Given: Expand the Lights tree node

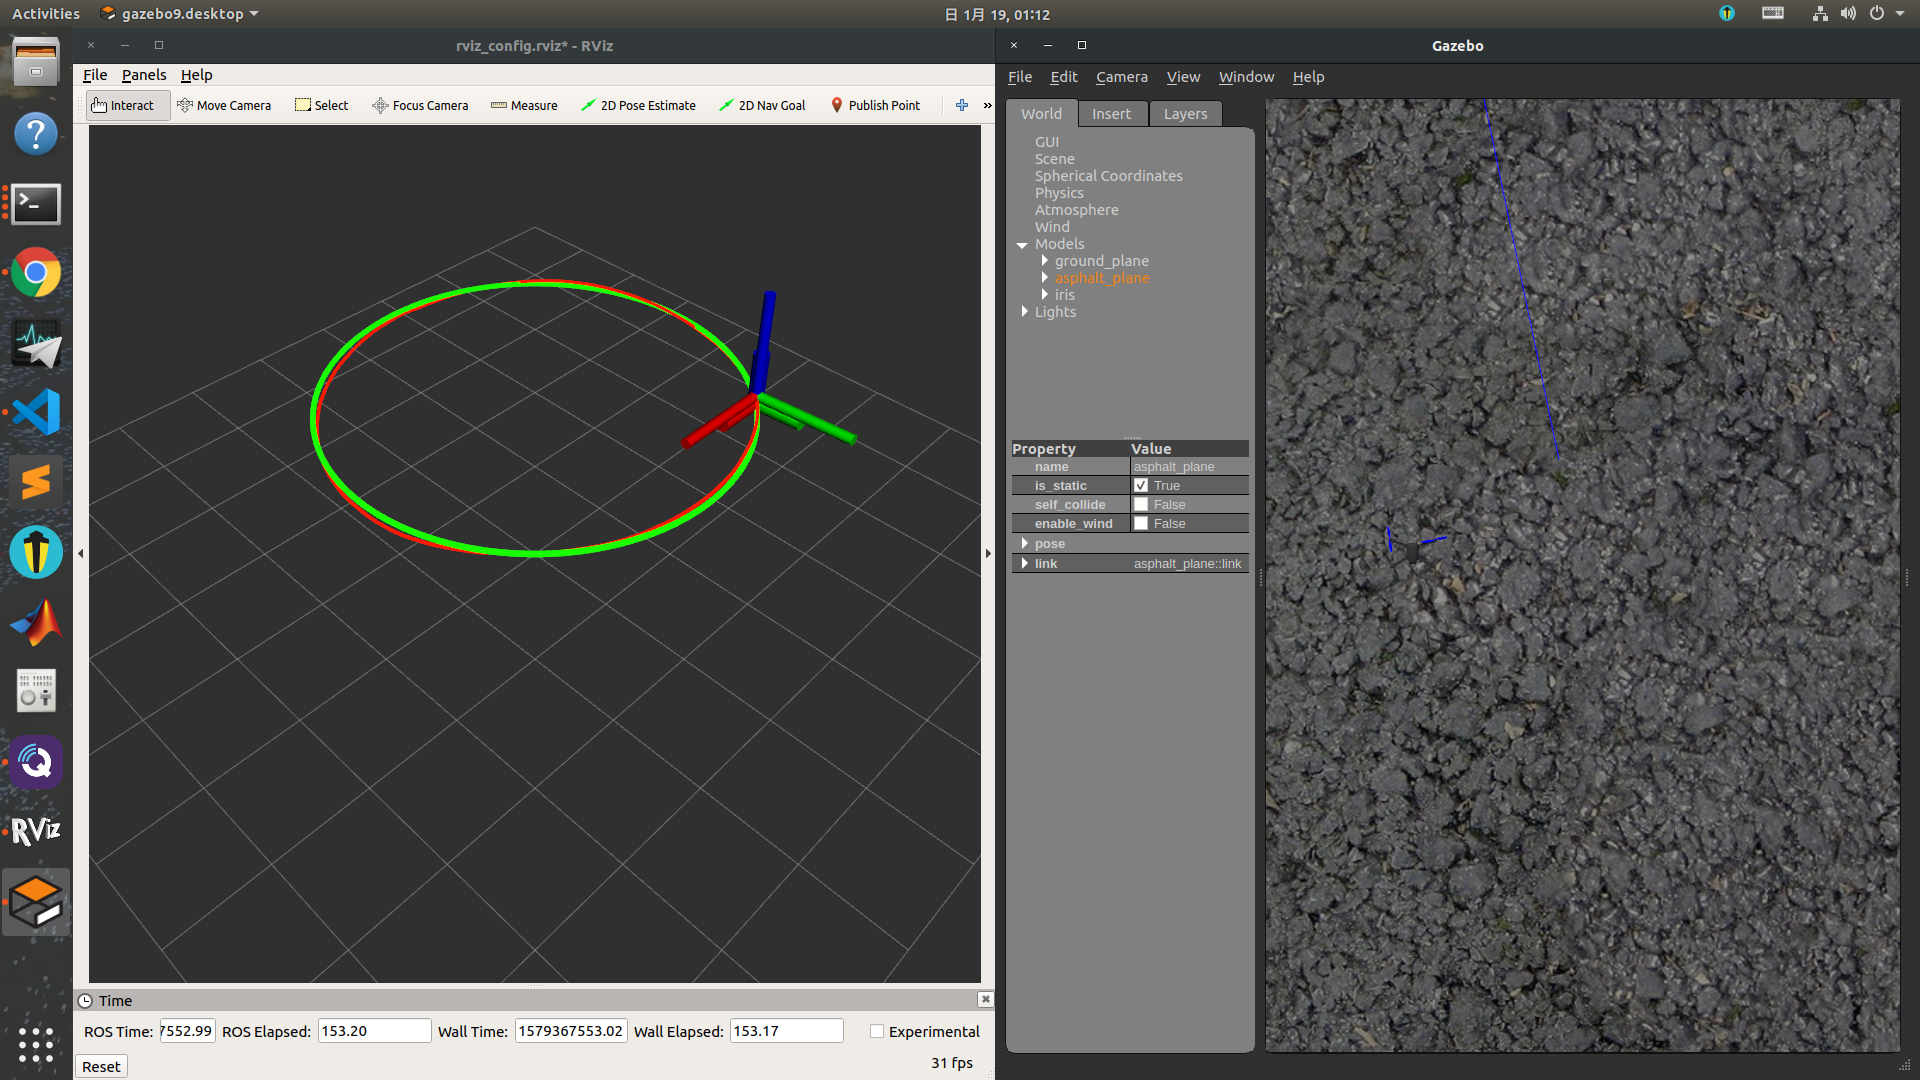Looking at the screenshot, I should tap(1025, 312).
